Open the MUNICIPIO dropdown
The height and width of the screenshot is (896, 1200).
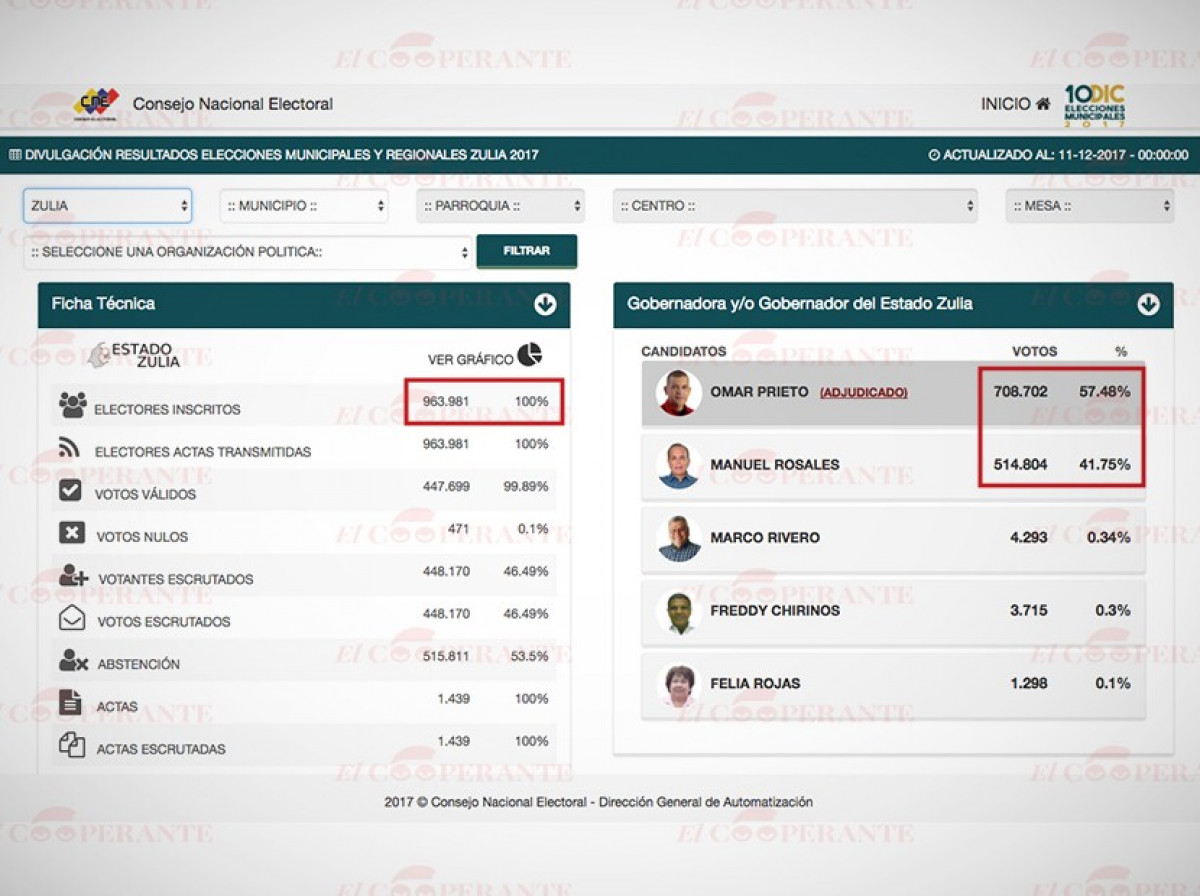[304, 206]
